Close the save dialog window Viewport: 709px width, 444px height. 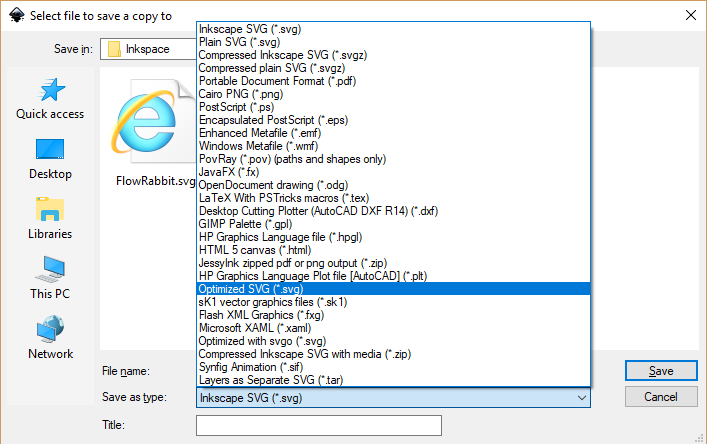(690, 15)
